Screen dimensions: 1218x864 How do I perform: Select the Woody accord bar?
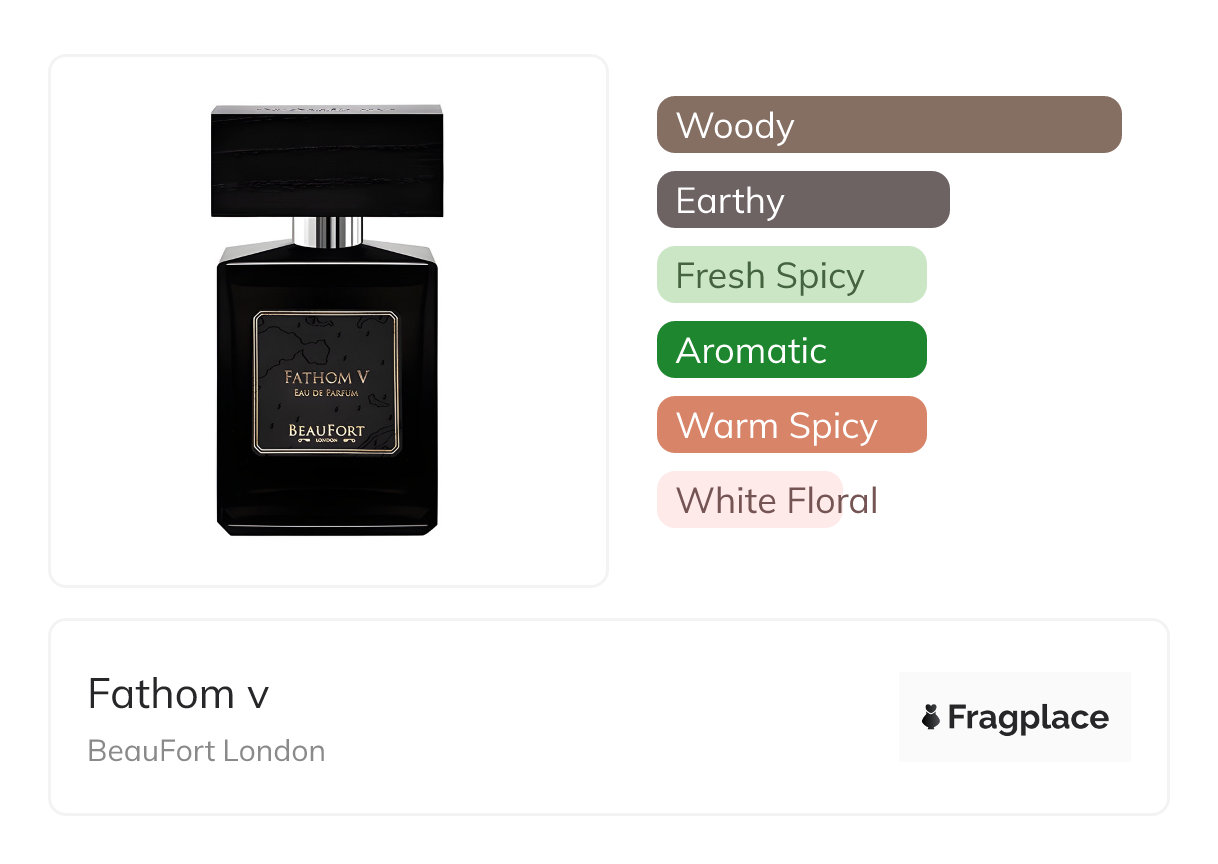pyautogui.click(x=889, y=125)
